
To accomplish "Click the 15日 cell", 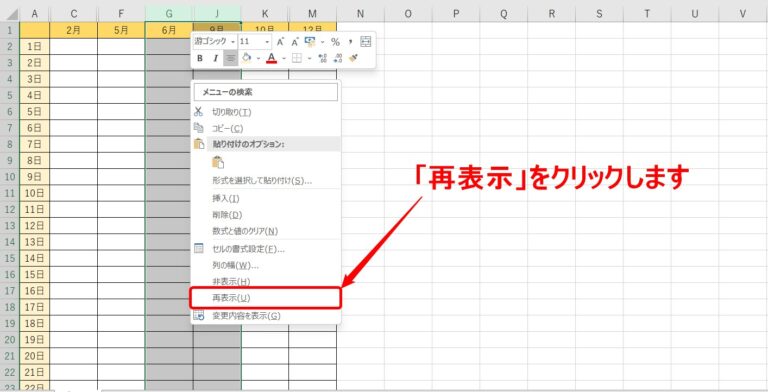I will click(x=34, y=274).
